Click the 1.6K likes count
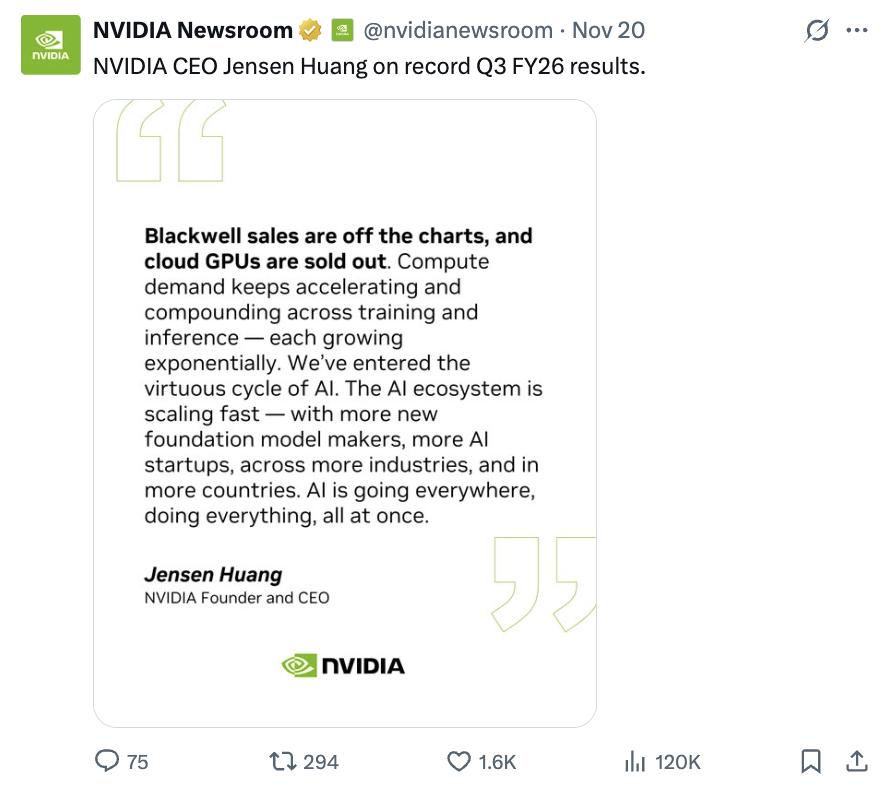Screen dimensions: 888x786 [x=497, y=762]
